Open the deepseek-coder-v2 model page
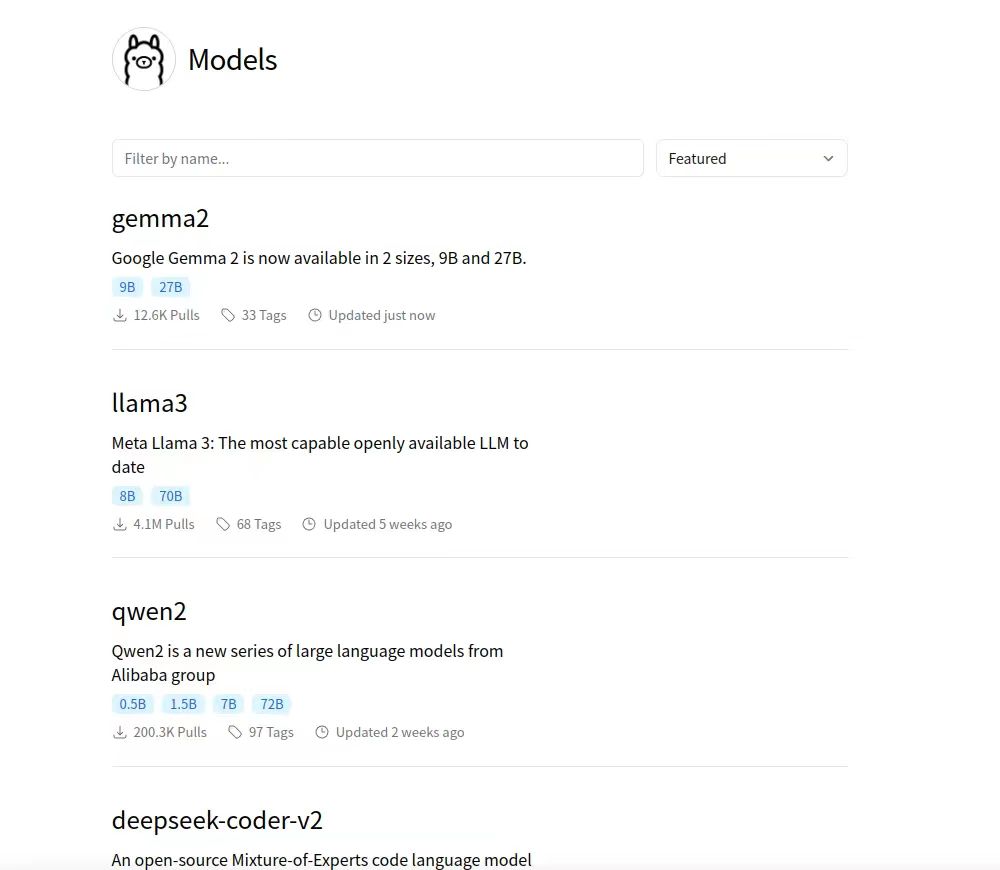Viewport: 1000px width, 870px height. pos(217,820)
